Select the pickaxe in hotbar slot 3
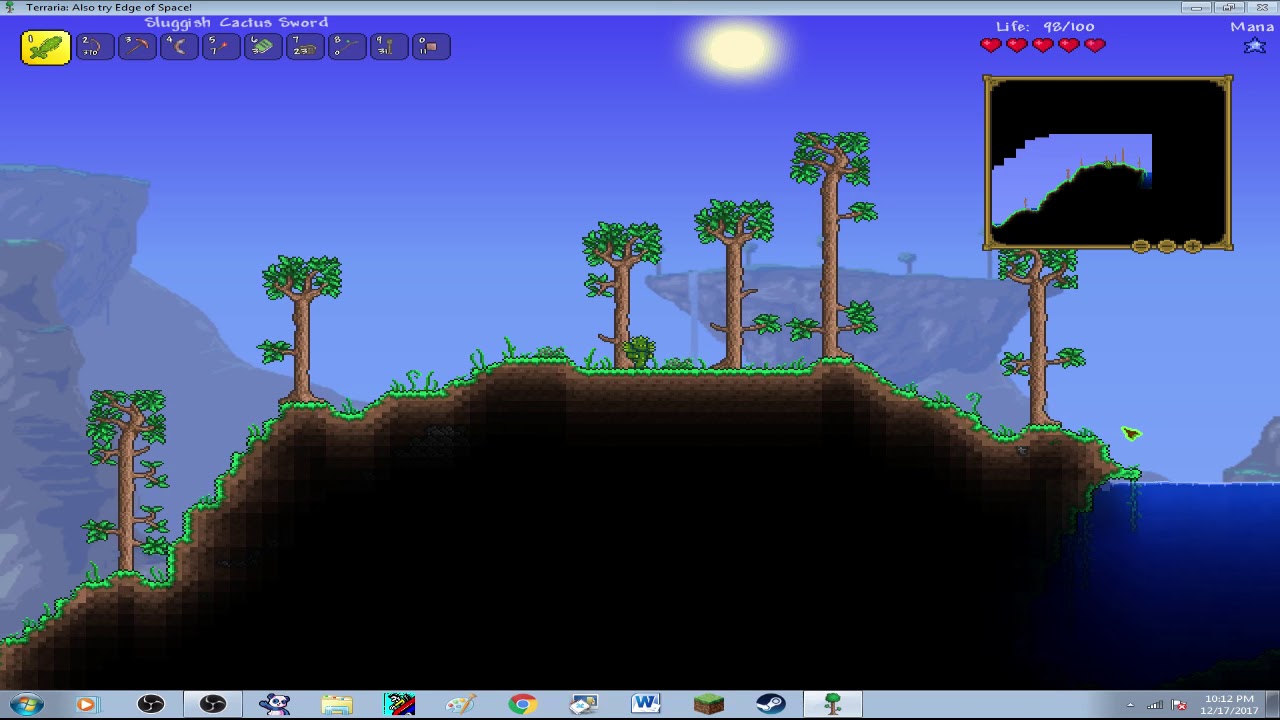The height and width of the screenshot is (720, 1280). (x=137, y=46)
